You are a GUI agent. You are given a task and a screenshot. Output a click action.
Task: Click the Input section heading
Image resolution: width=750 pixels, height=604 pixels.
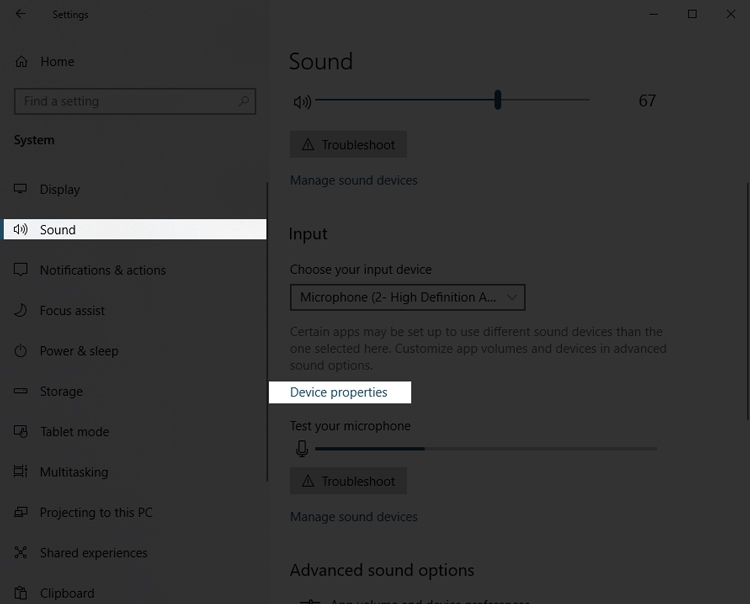308,234
